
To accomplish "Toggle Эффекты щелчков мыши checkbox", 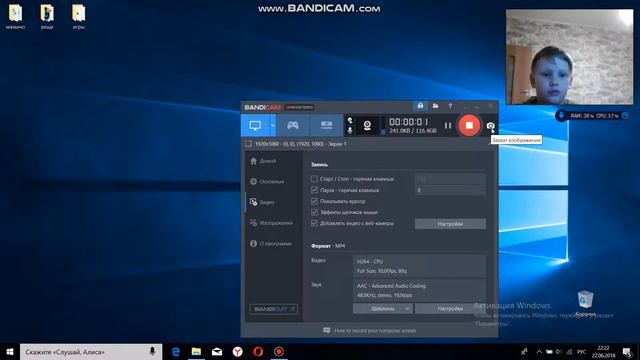I will (x=314, y=212).
